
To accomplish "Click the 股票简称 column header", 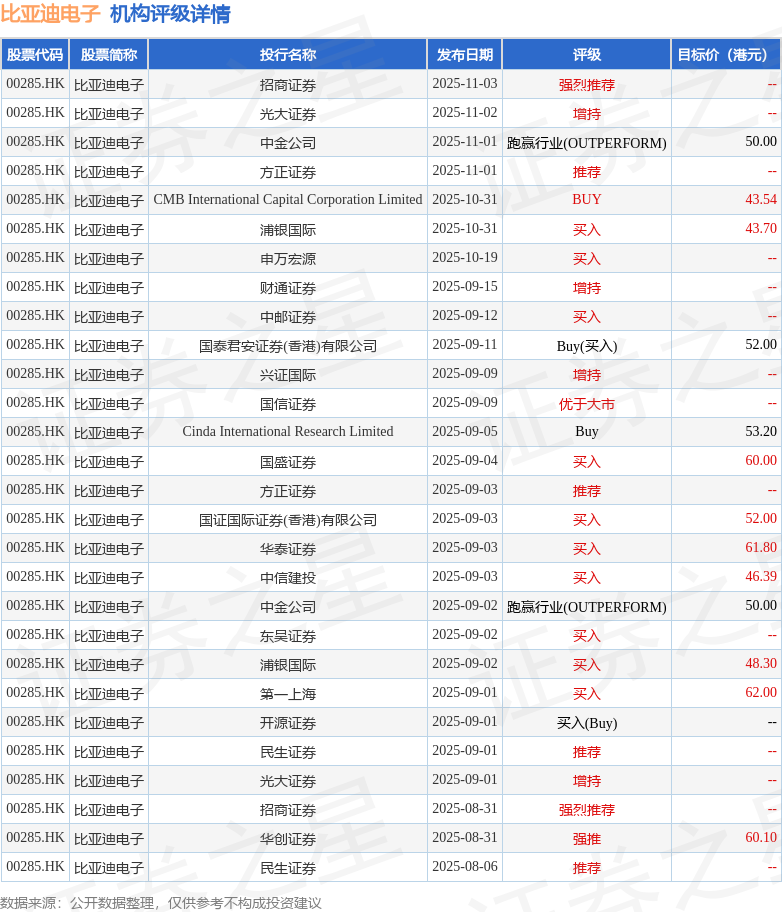I will [x=109, y=55].
